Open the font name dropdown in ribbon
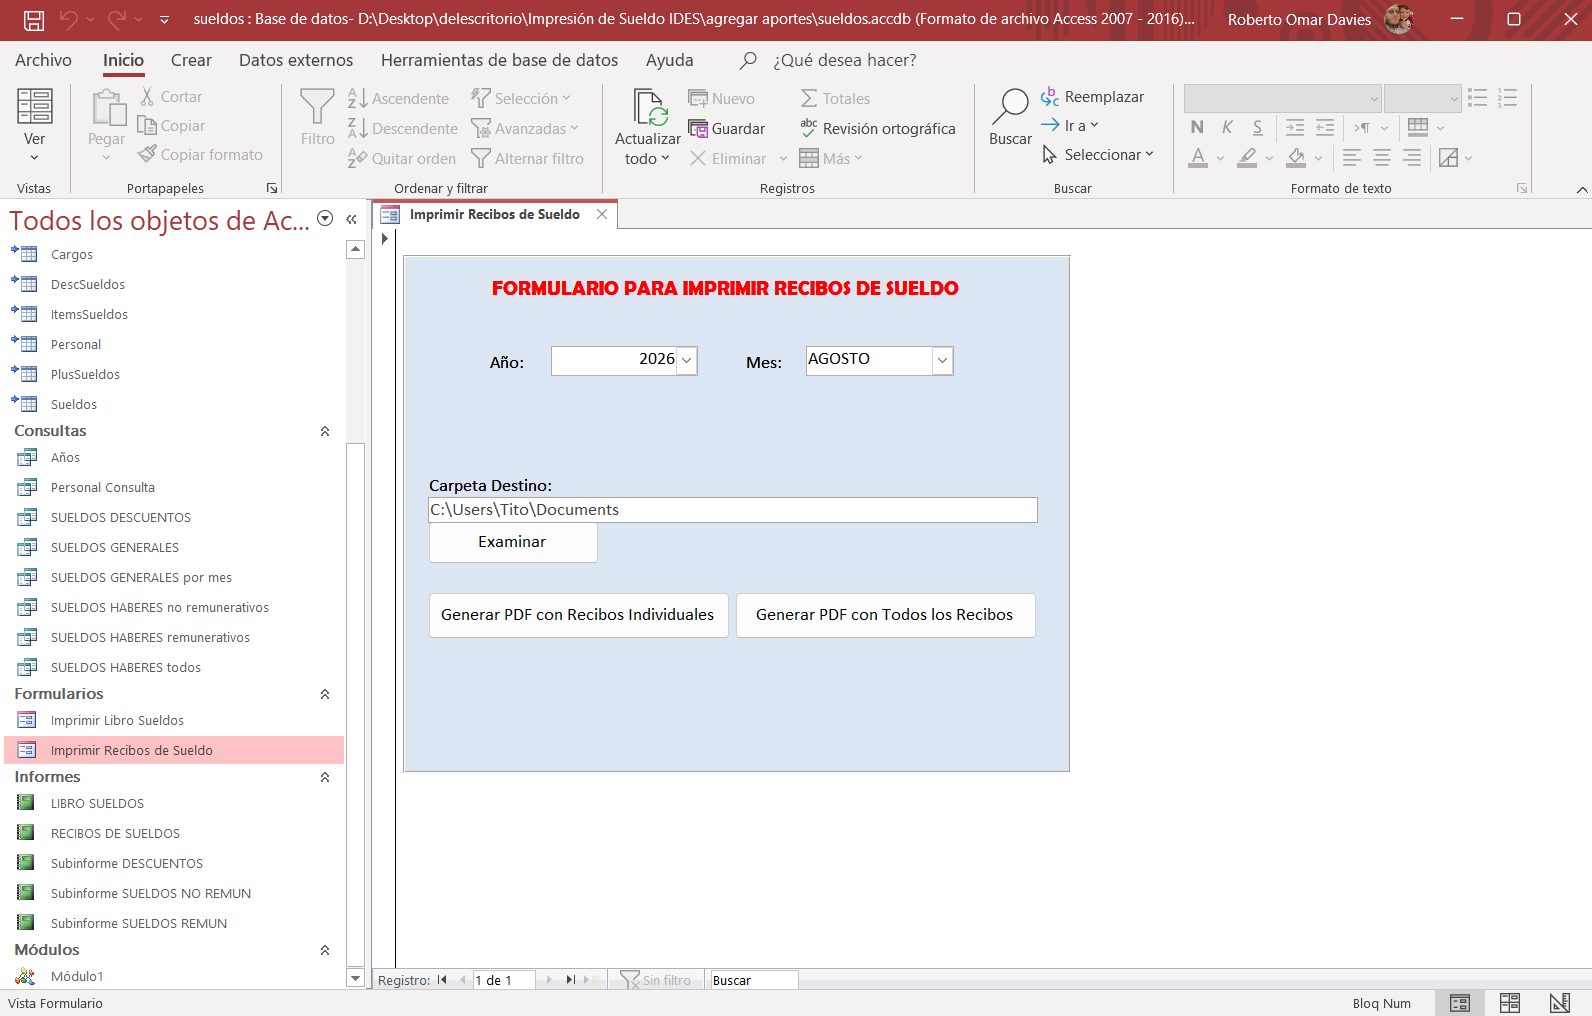The height and width of the screenshot is (1016, 1592). point(1374,98)
